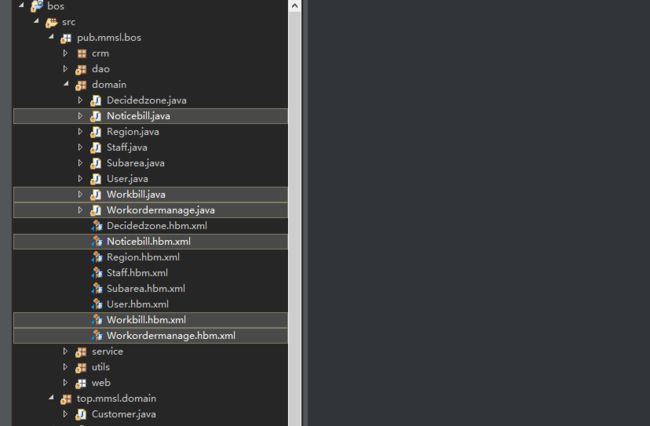Click the Subarea.java file icon
The height and width of the screenshot is (426, 650).
click(x=96, y=163)
